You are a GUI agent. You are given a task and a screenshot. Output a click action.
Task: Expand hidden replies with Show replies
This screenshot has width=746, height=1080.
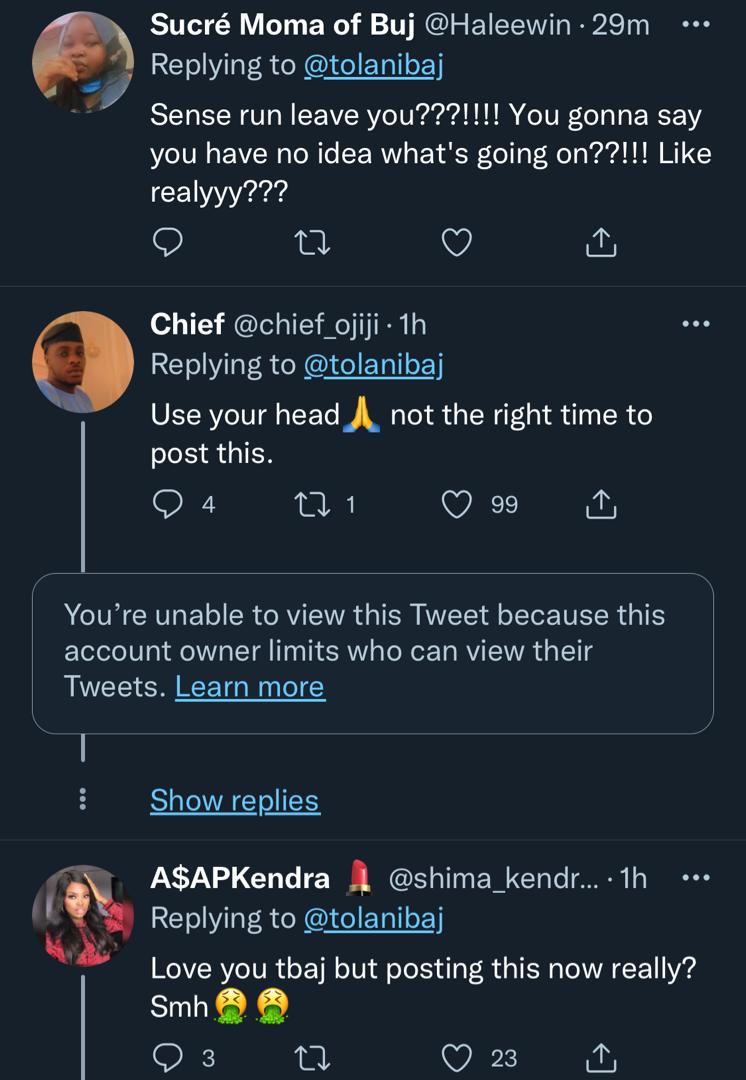click(x=235, y=800)
